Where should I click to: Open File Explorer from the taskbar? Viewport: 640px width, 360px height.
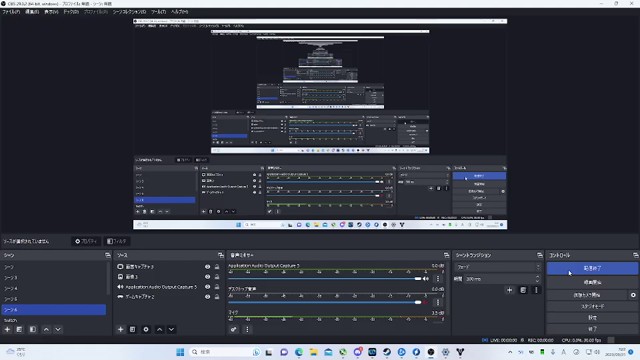point(313,352)
